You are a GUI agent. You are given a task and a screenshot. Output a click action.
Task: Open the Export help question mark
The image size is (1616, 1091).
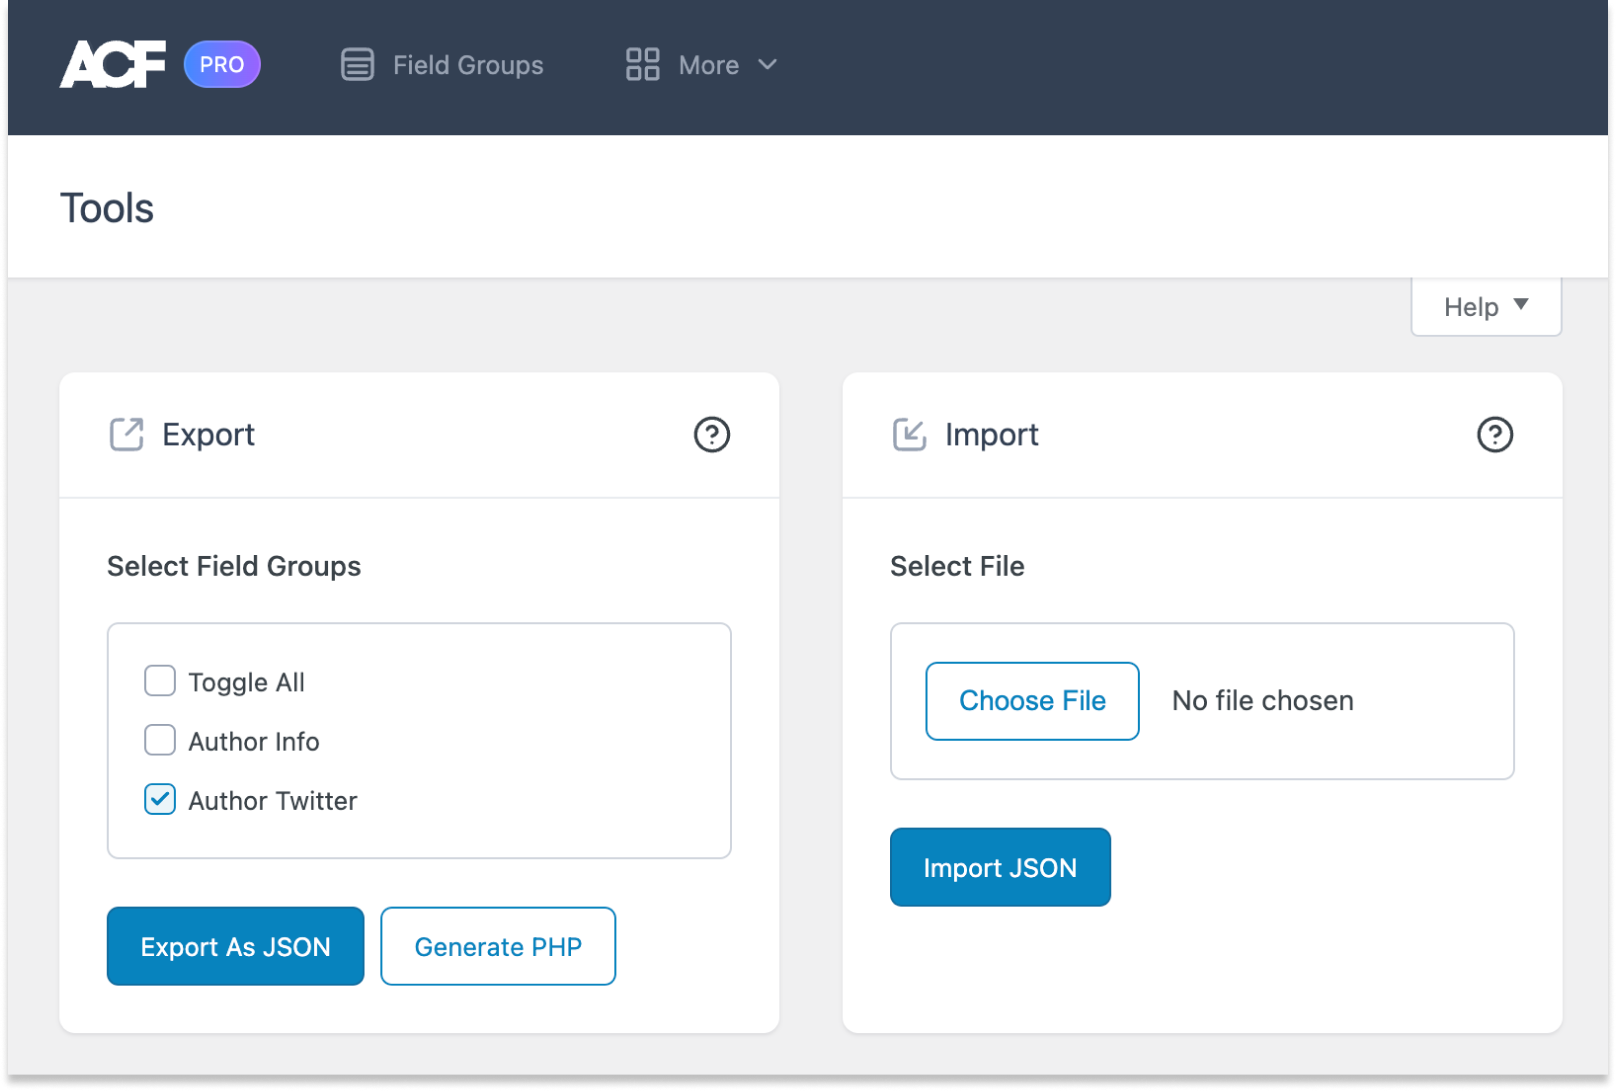(713, 435)
